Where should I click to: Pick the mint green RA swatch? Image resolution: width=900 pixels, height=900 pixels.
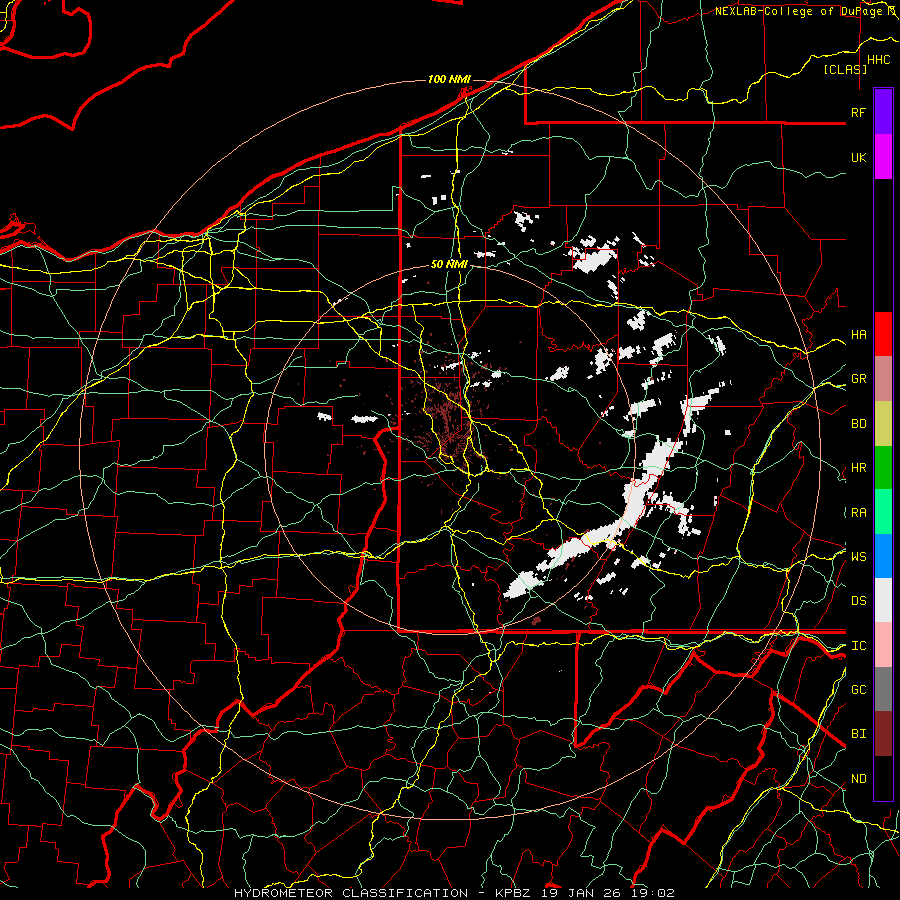883,512
